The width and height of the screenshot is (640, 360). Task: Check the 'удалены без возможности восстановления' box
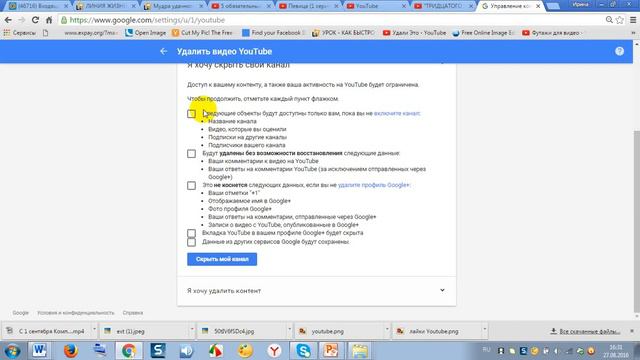(191, 153)
